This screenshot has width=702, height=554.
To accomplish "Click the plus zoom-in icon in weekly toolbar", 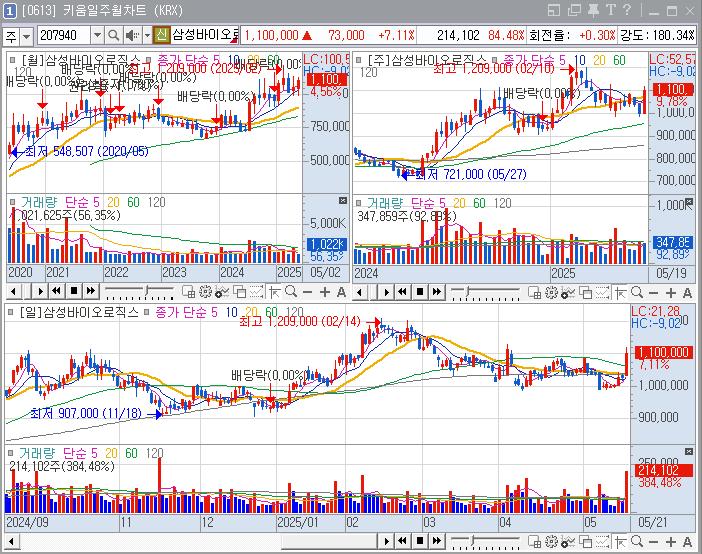I will [671, 293].
